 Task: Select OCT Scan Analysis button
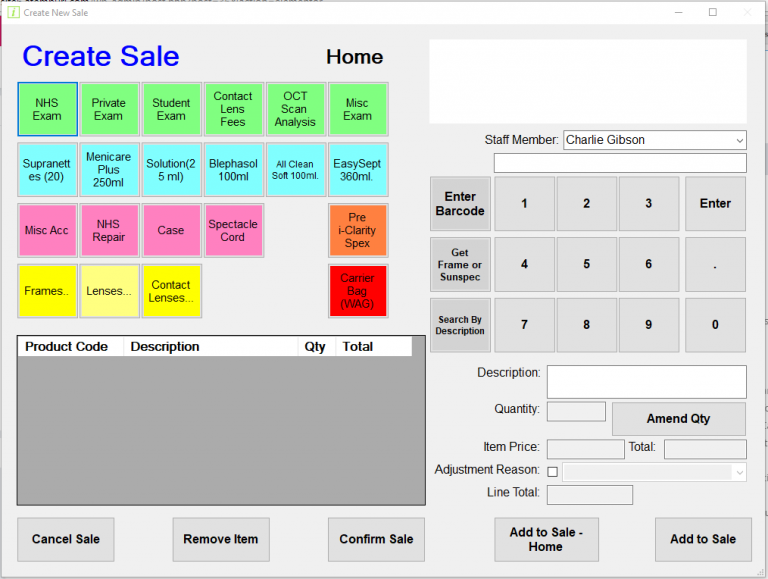pos(296,109)
